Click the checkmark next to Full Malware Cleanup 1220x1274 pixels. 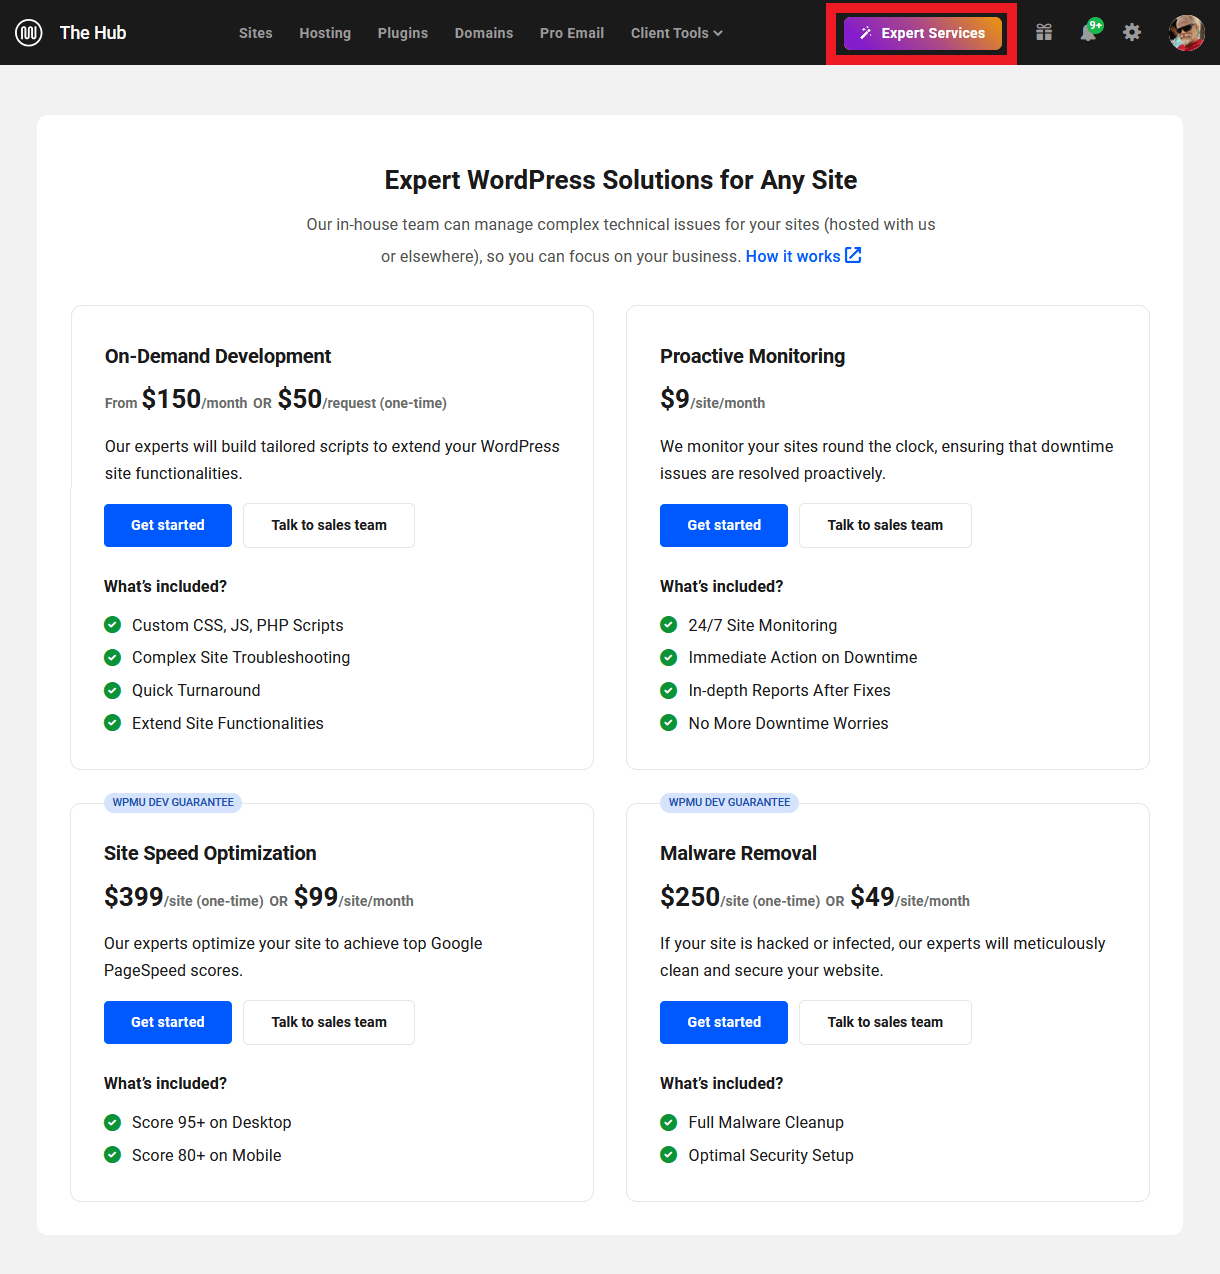click(x=668, y=1122)
